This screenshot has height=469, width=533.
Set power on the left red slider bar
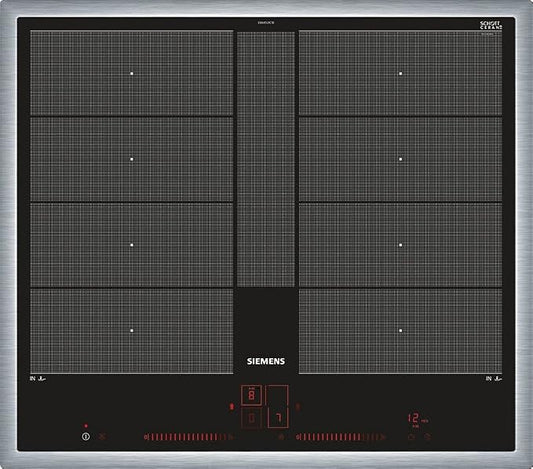(x=189, y=437)
